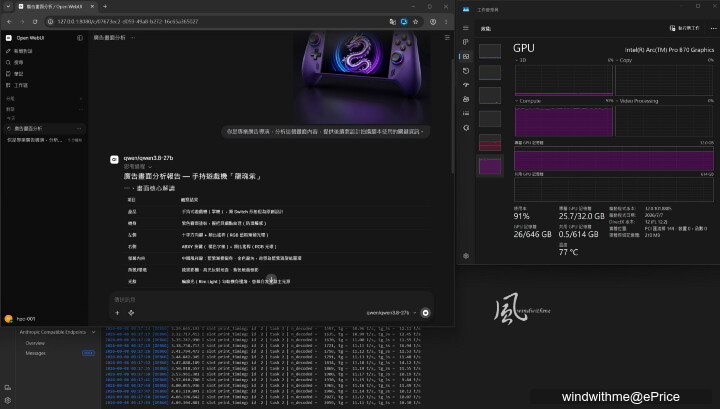The width and height of the screenshot is (720, 409).
Task: Open the browser three-dot menu
Action: [446, 22]
